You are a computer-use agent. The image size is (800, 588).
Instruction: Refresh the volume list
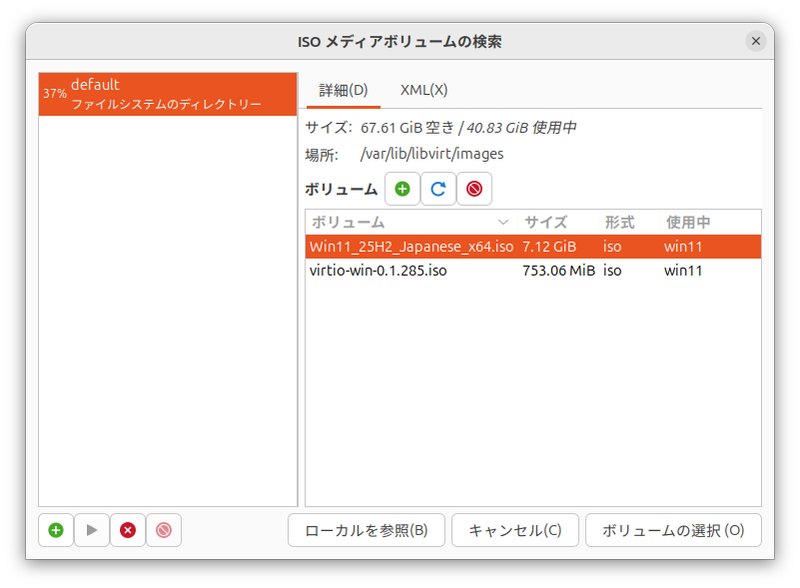pos(438,188)
